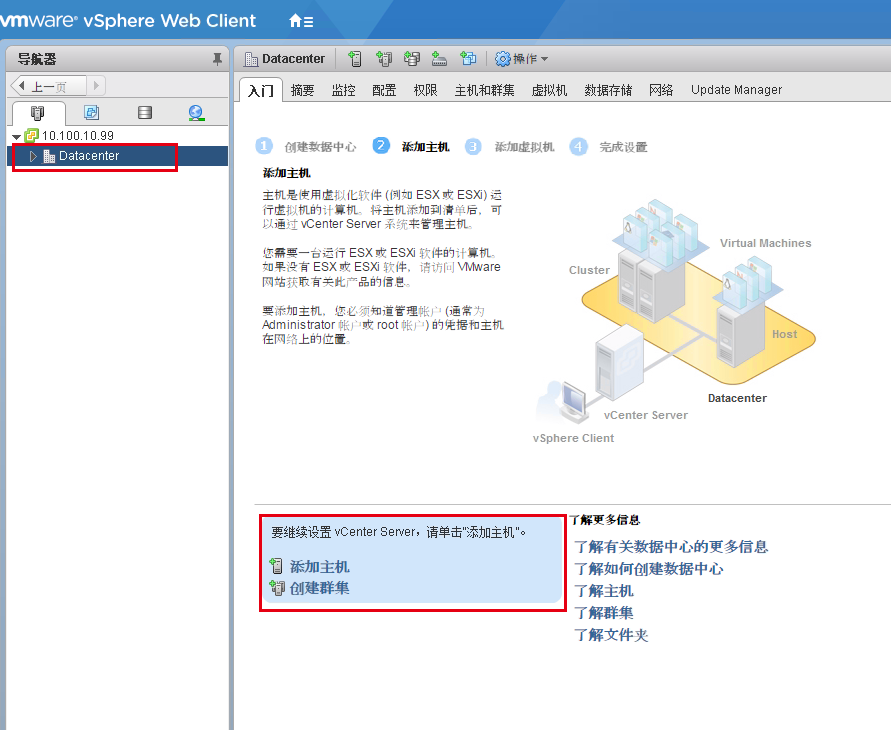Screen dimensions: 891x730
Task: Click the vmware vSphere Web Client logo
Action: [x=128, y=21]
